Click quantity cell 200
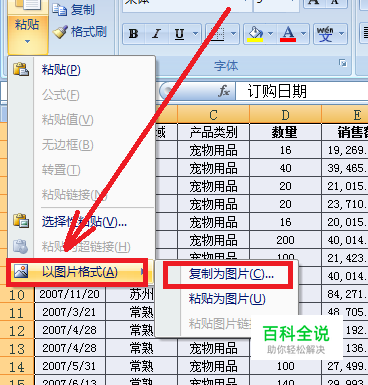Image resolution: width=368 pixels, height=385 pixels. click(285, 240)
